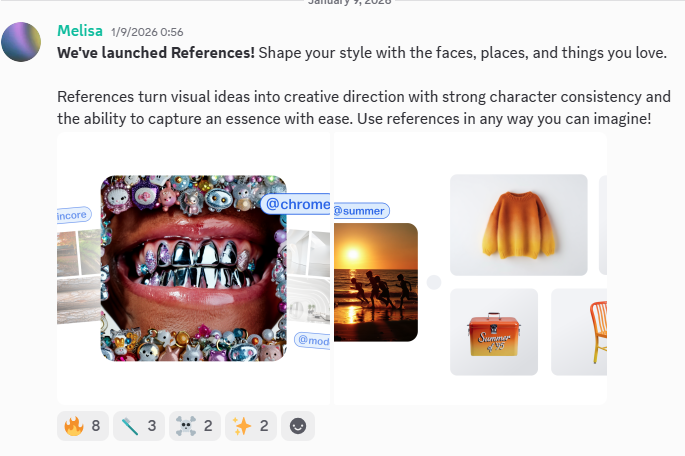
Task: Open the add reaction emoji picker
Action: tap(298, 425)
